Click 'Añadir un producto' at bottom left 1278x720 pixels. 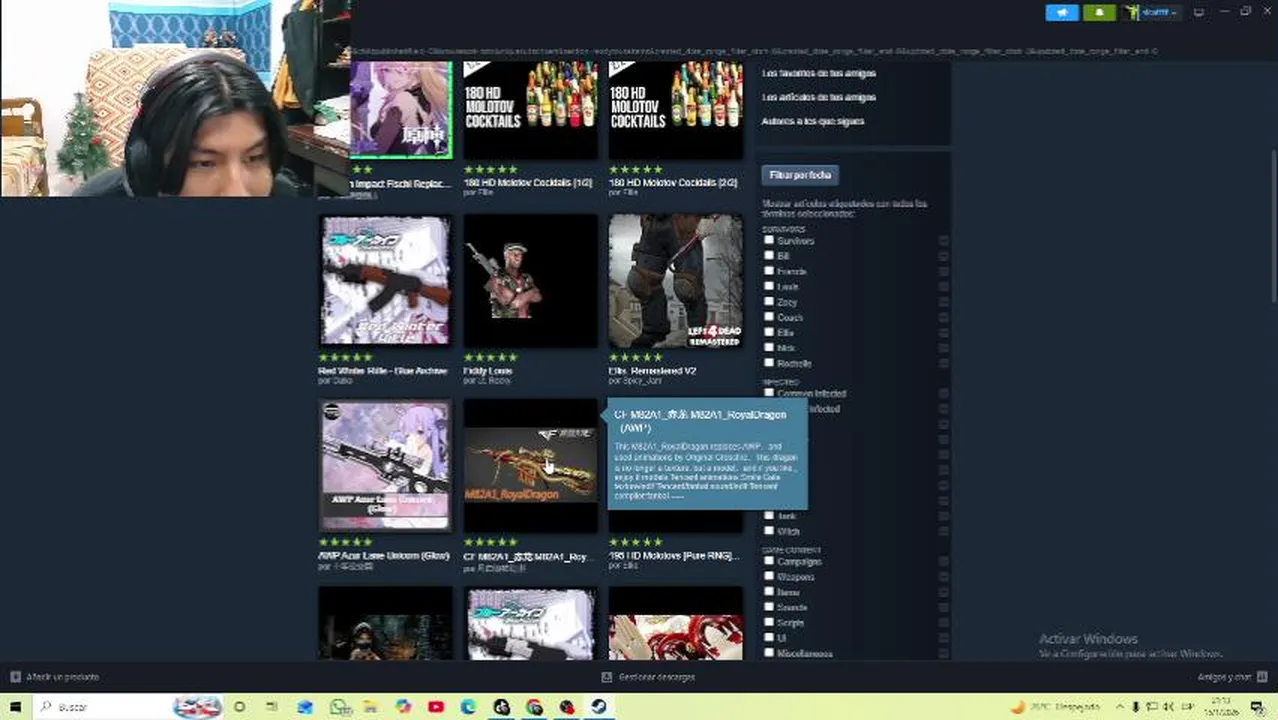[x=55, y=677]
